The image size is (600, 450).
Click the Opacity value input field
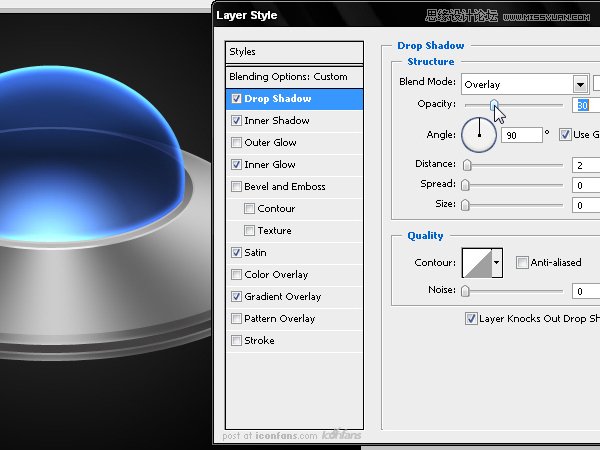pos(586,105)
